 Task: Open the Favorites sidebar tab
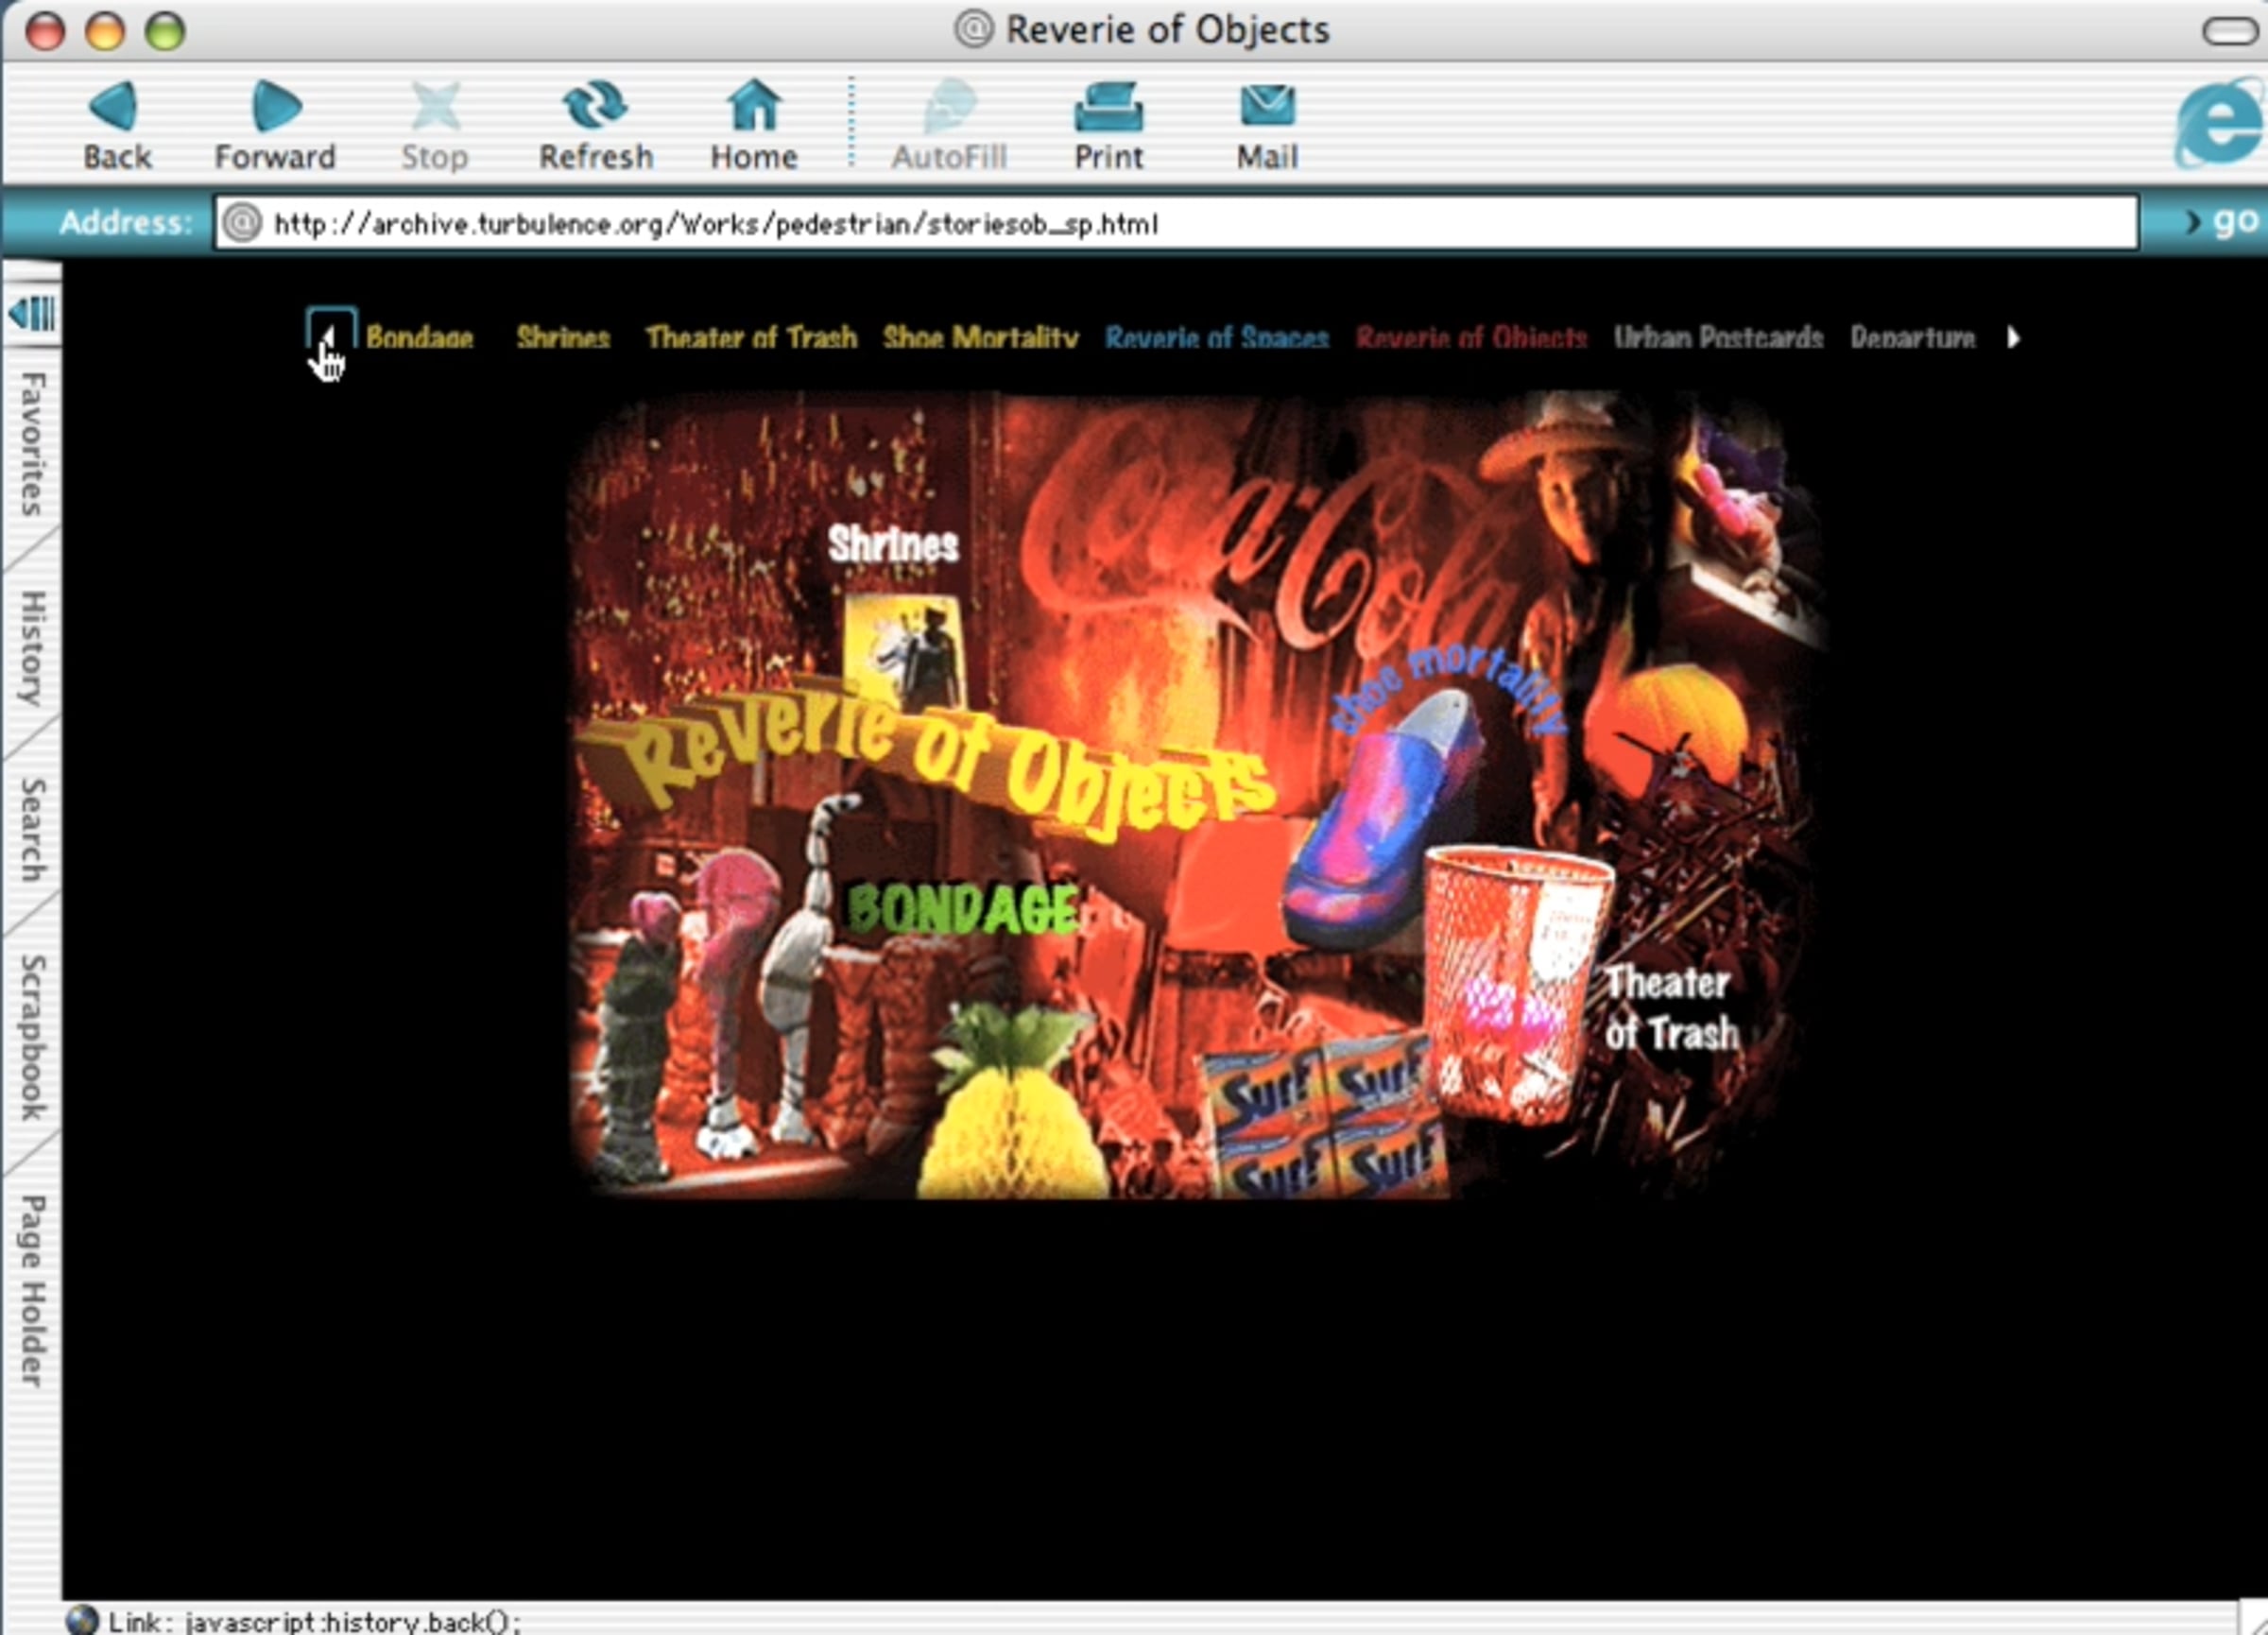33,444
